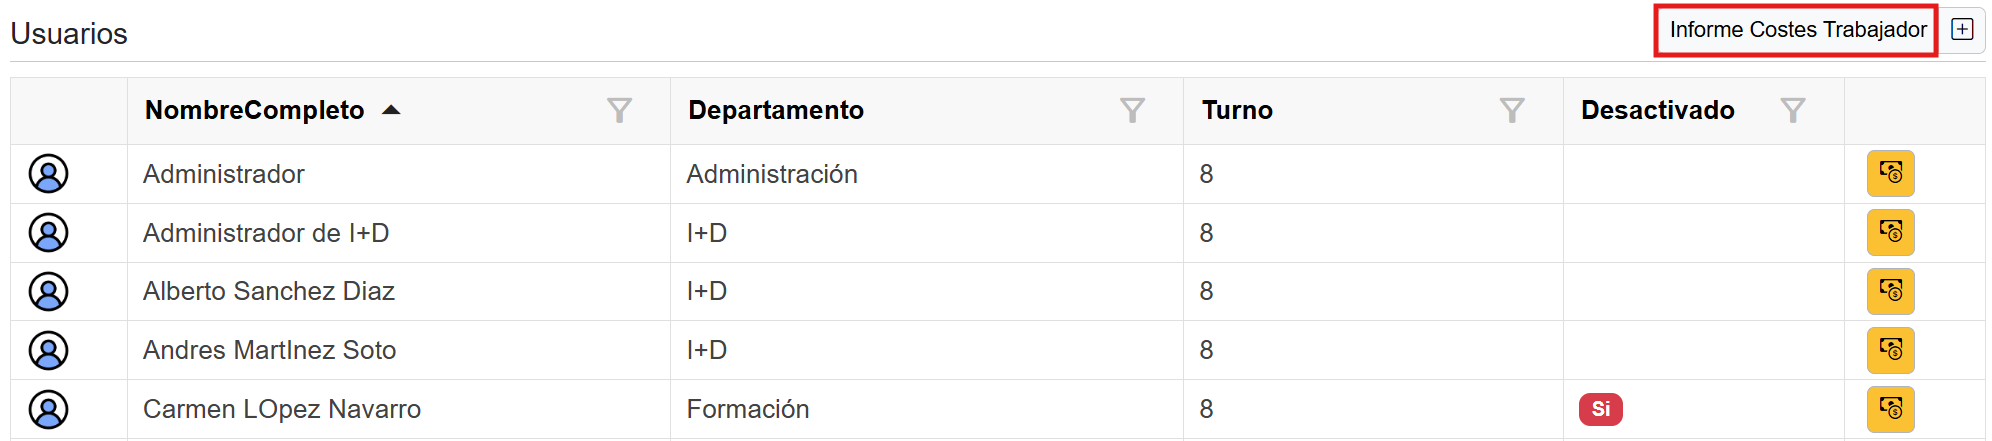This screenshot has width=1992, height=441.
Task: Open the Turno column filter
Action: click(x=1512, y=110)
